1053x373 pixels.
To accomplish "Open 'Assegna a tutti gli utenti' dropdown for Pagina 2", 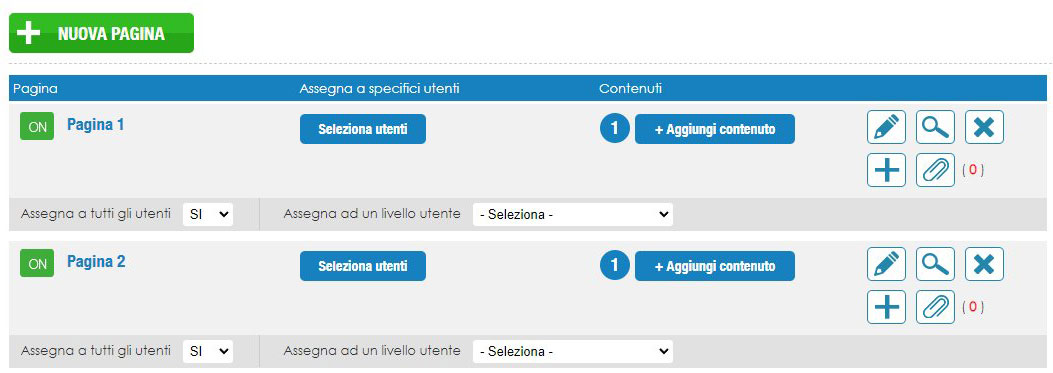I will coord(208,351).
